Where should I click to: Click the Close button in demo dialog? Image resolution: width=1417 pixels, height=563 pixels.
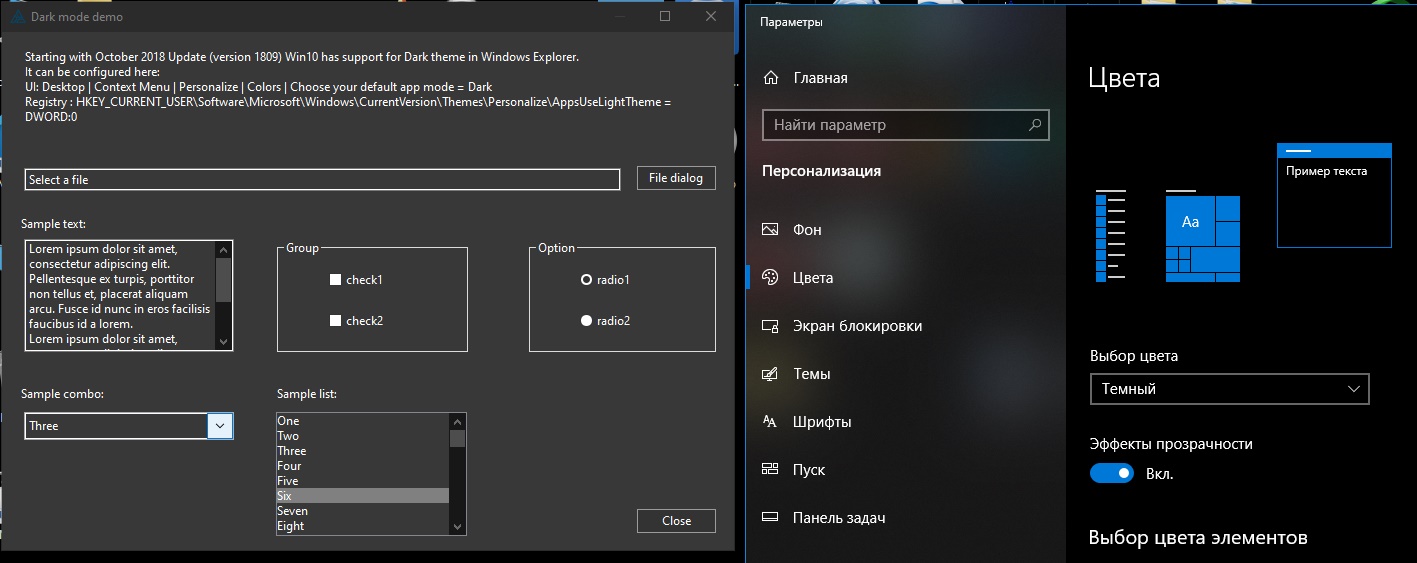coord(676,521)
